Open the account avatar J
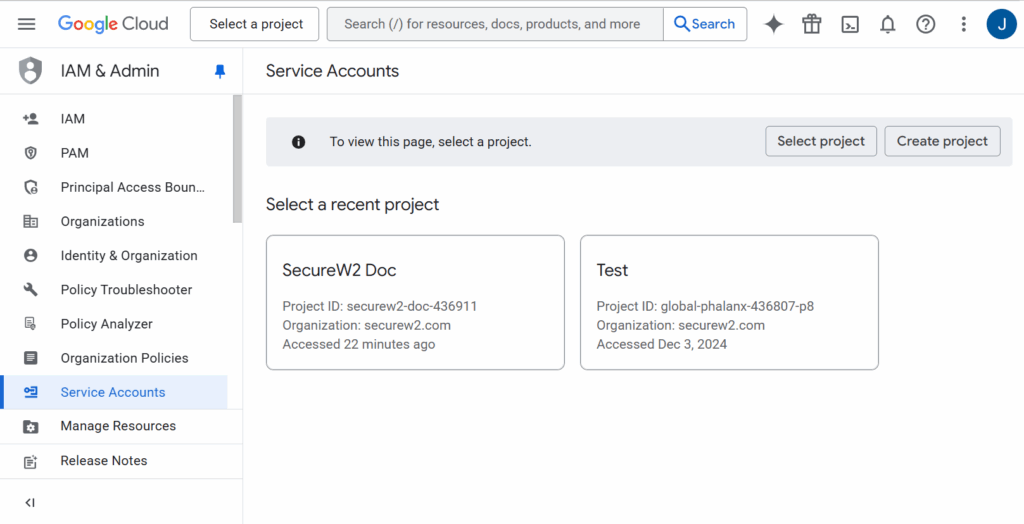 pyautogui.click(x=1002, y=24)
